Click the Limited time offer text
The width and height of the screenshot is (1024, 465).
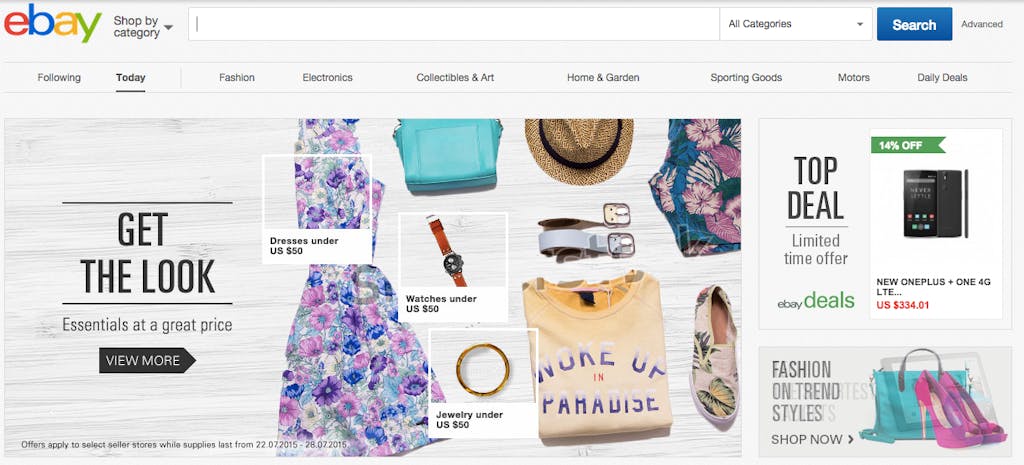pyautogui.click(x=816, y=249)
